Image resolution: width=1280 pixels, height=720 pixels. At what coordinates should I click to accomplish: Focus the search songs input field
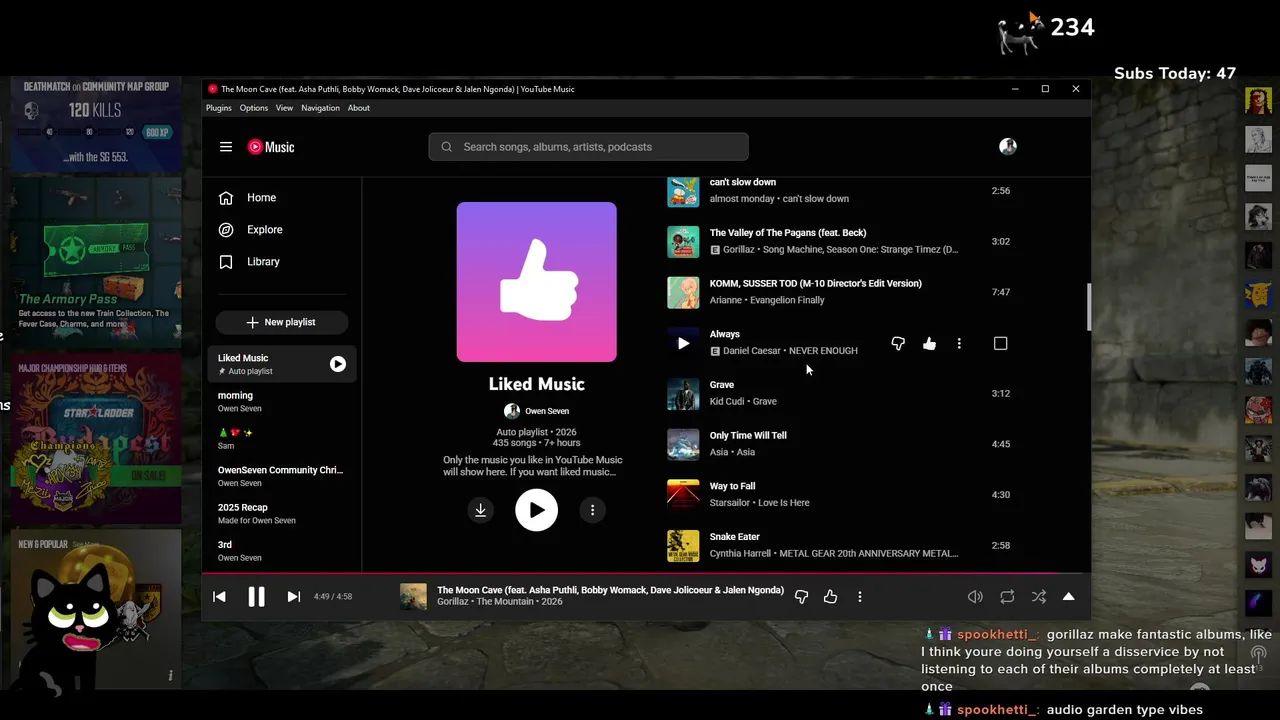pyautogui.click(x=588, y=147)
